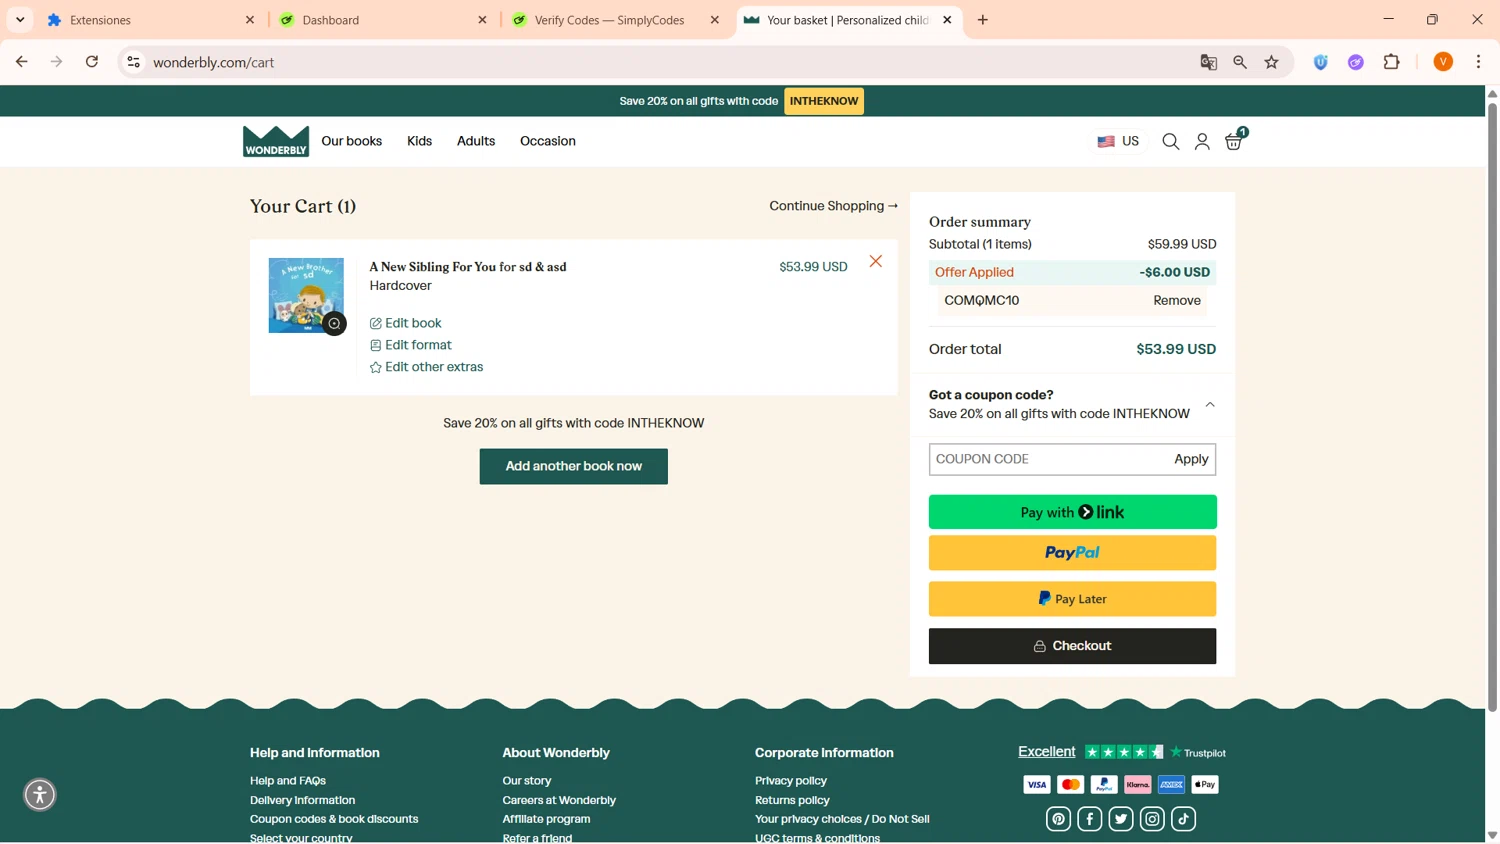Viewport: 1500px width, 844px height.
Task: Click the INTHEKNOW code badge in banner
Action: click(x=824, y=101)
